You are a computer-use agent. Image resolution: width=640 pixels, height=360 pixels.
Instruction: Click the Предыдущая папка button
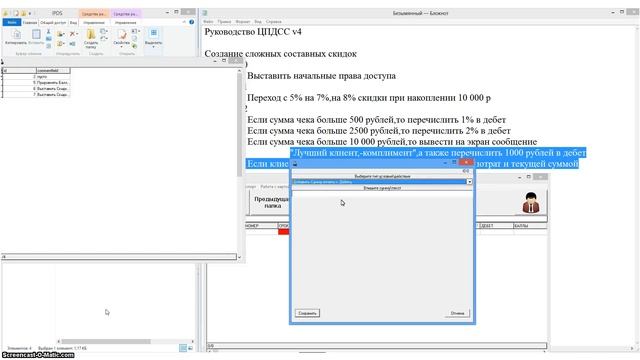(x=270, y=202)
